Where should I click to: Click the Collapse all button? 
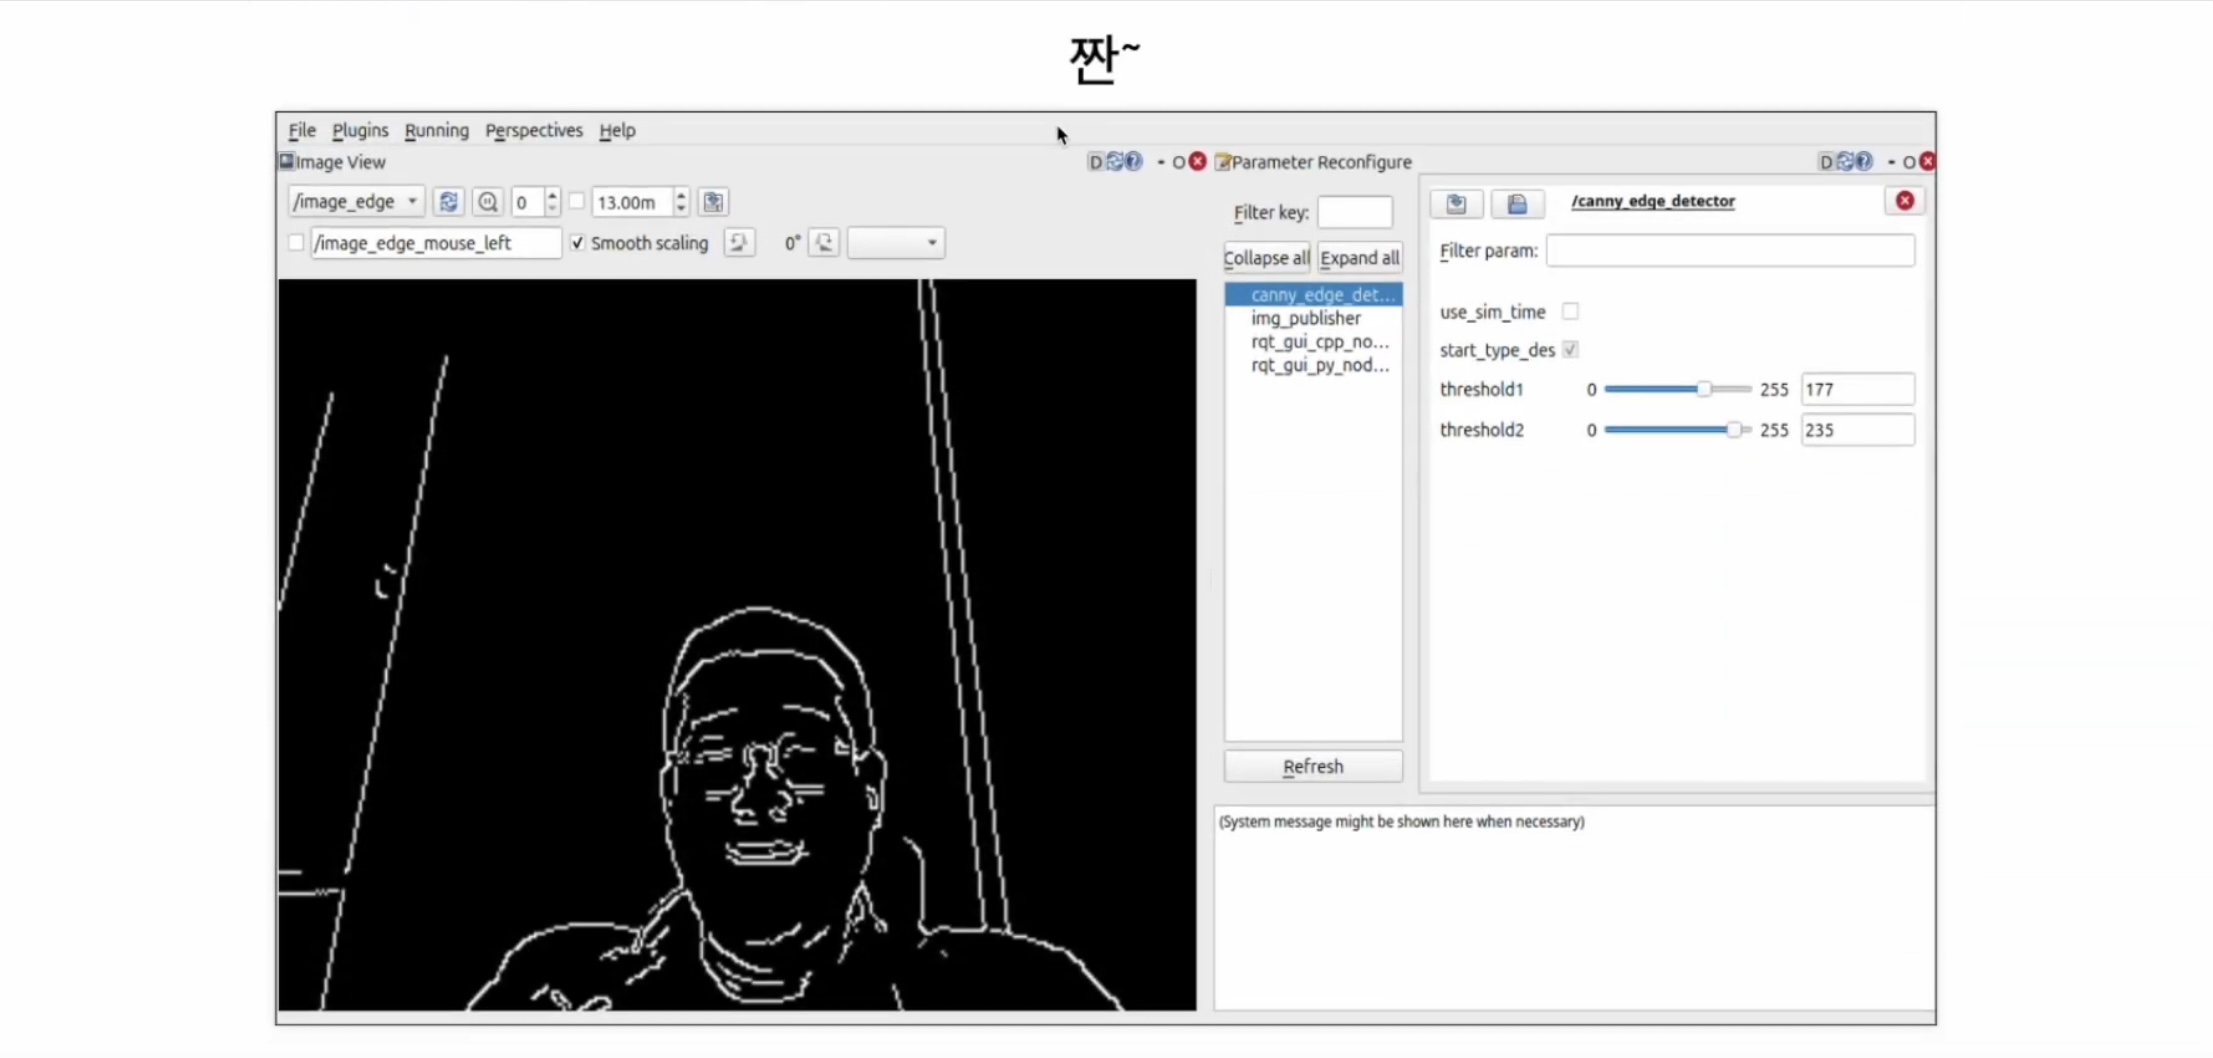click(1267, 258)
